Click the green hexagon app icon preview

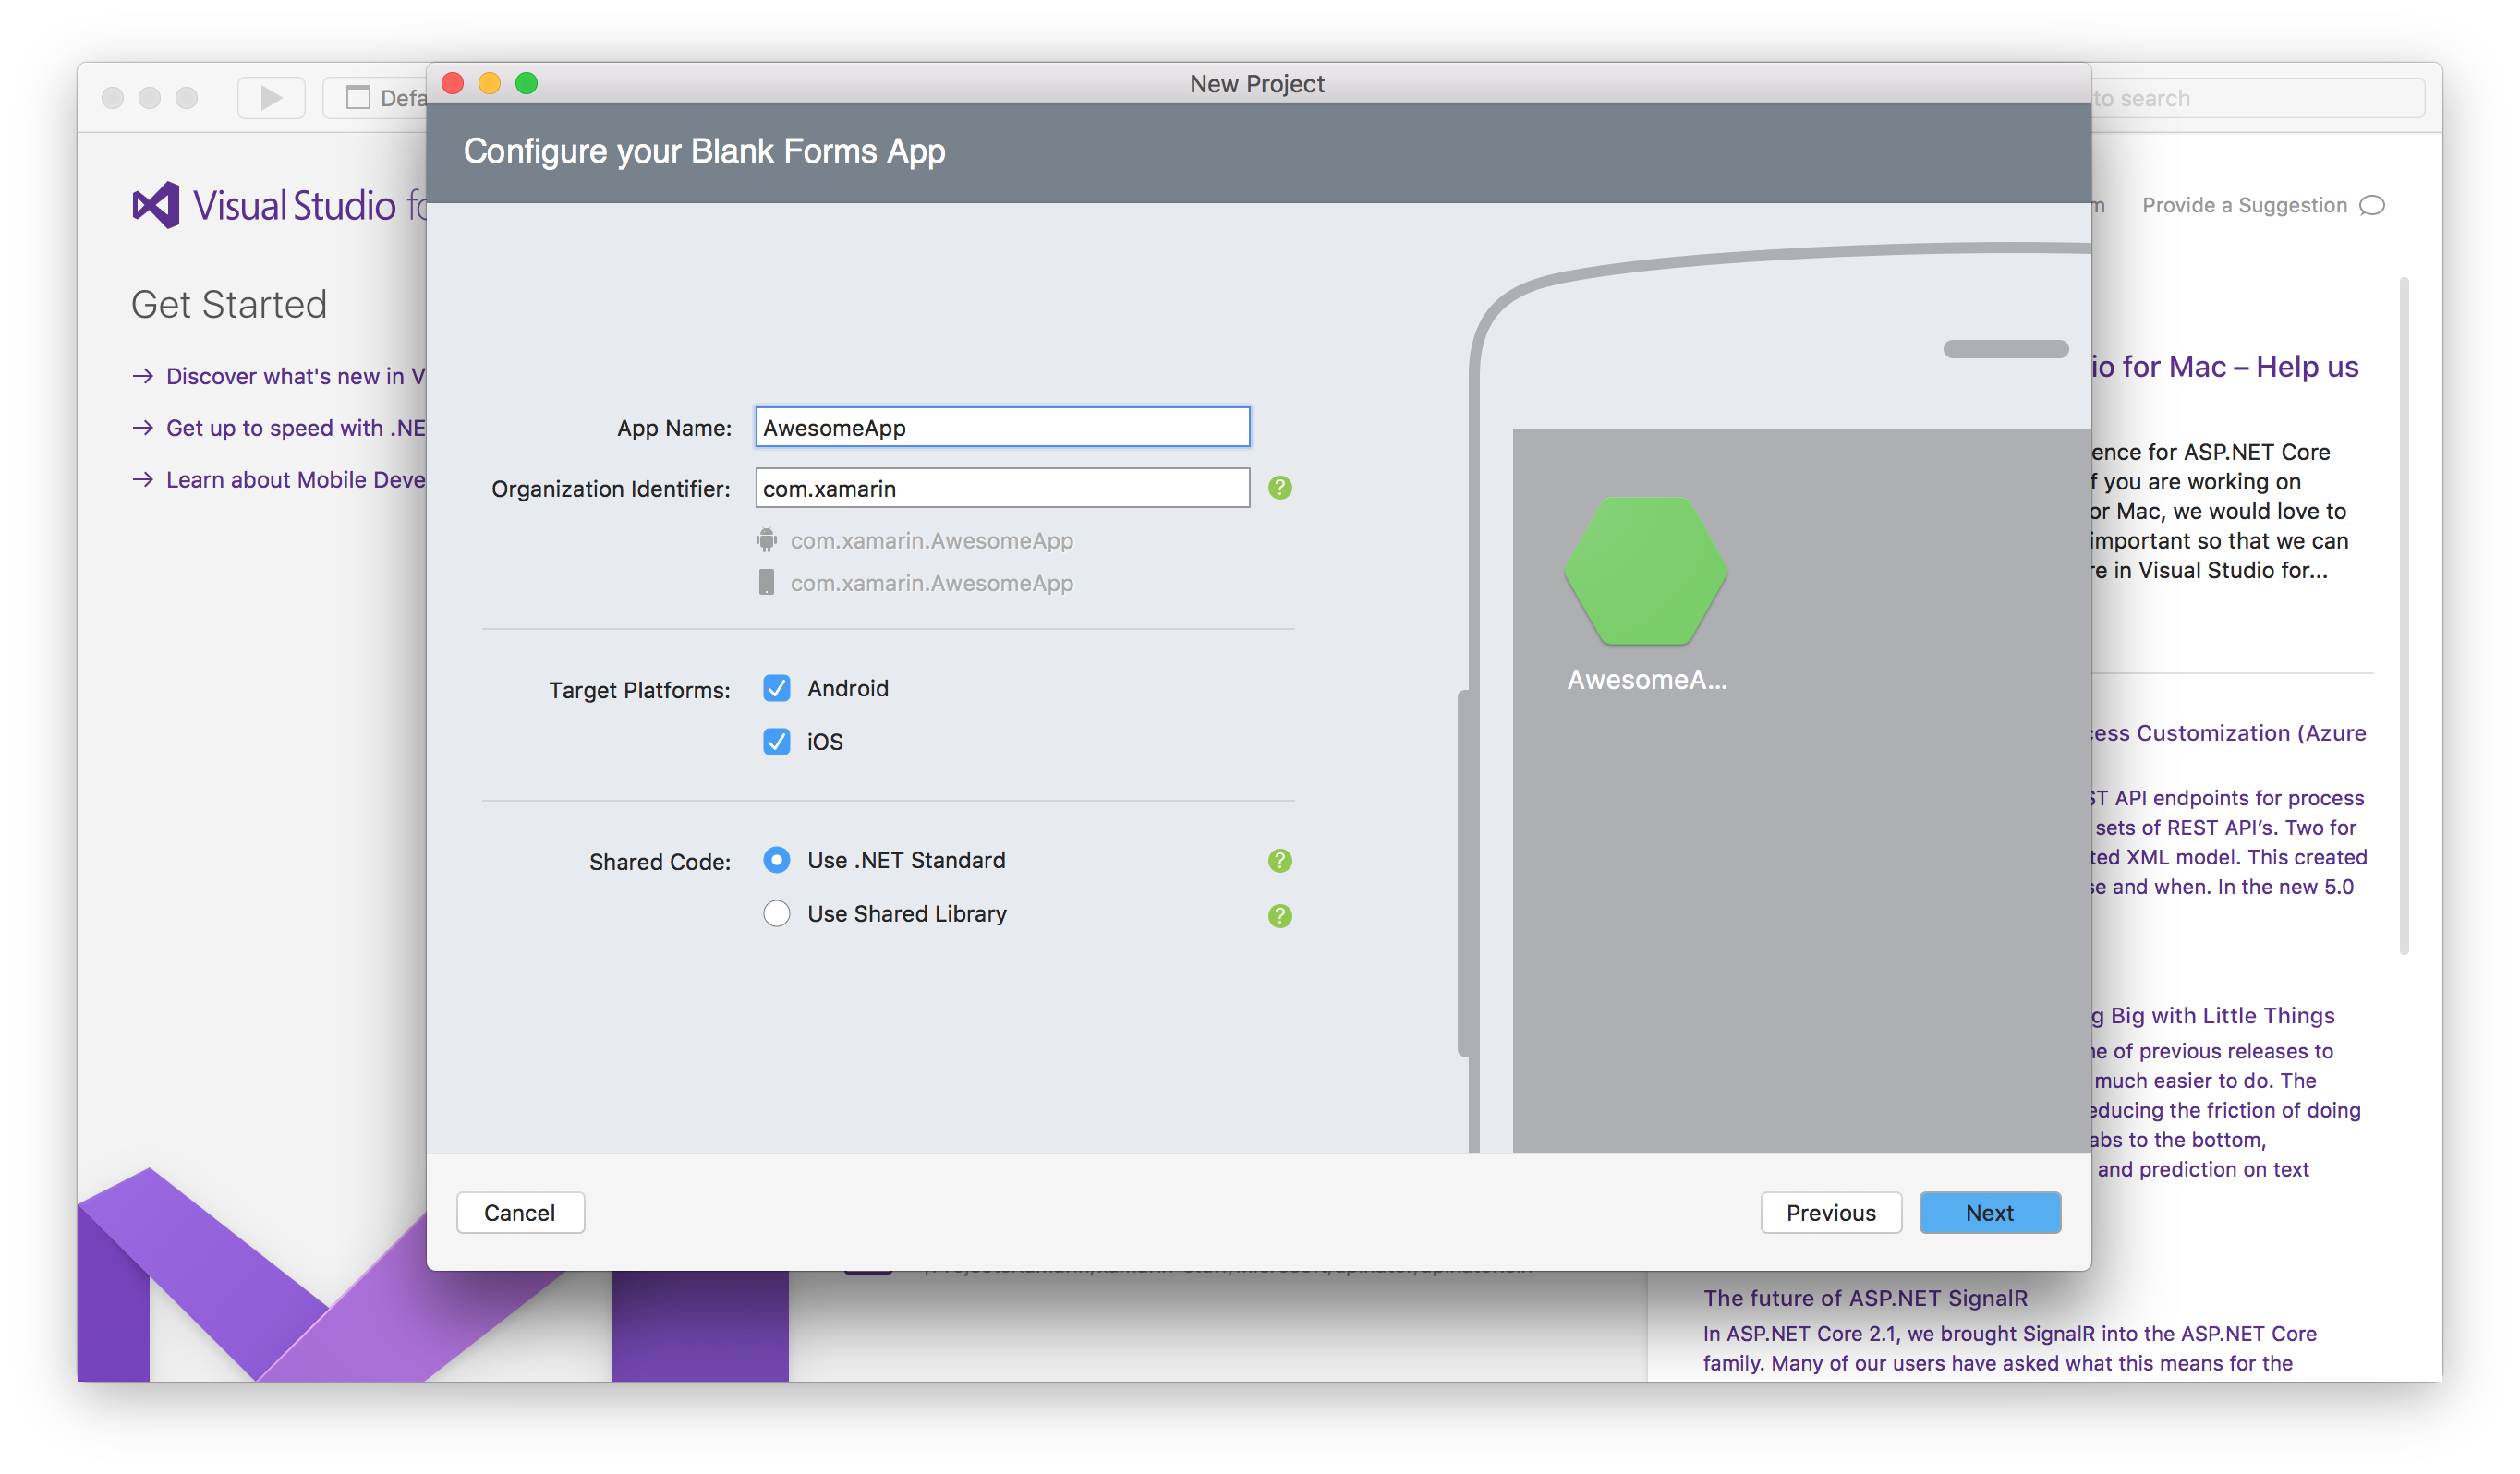pos(1645,571)
